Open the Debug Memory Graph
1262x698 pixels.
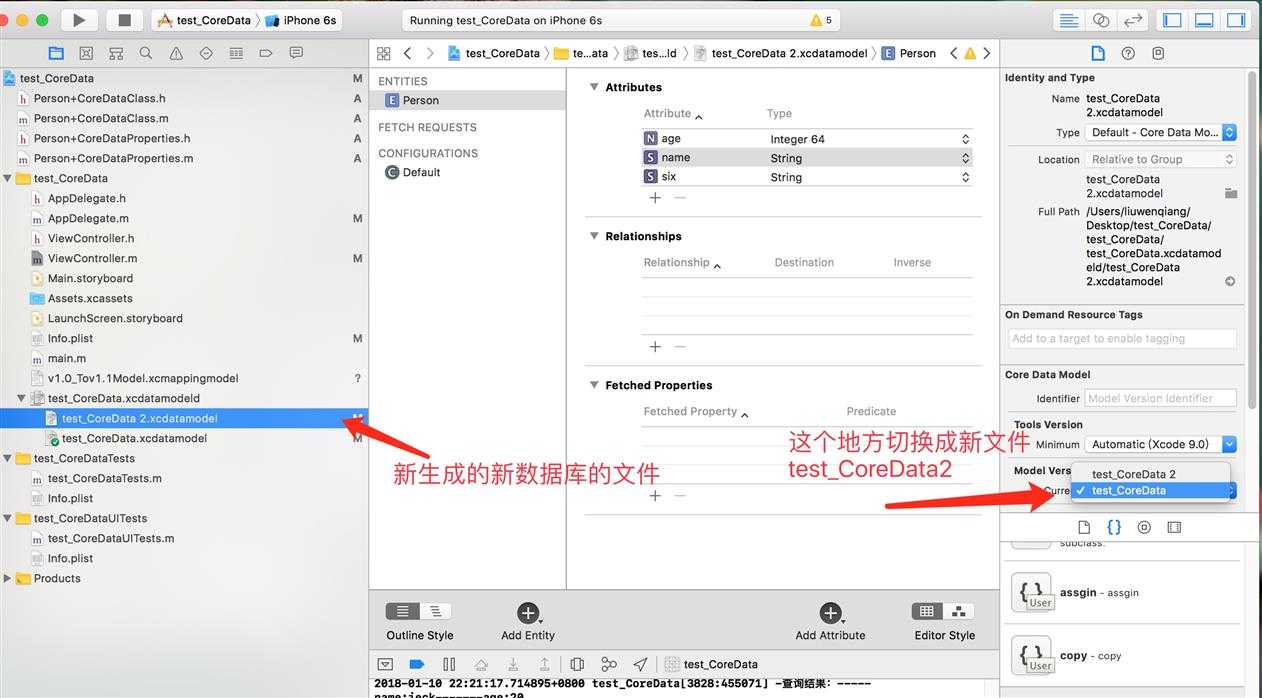pos(609,664)
